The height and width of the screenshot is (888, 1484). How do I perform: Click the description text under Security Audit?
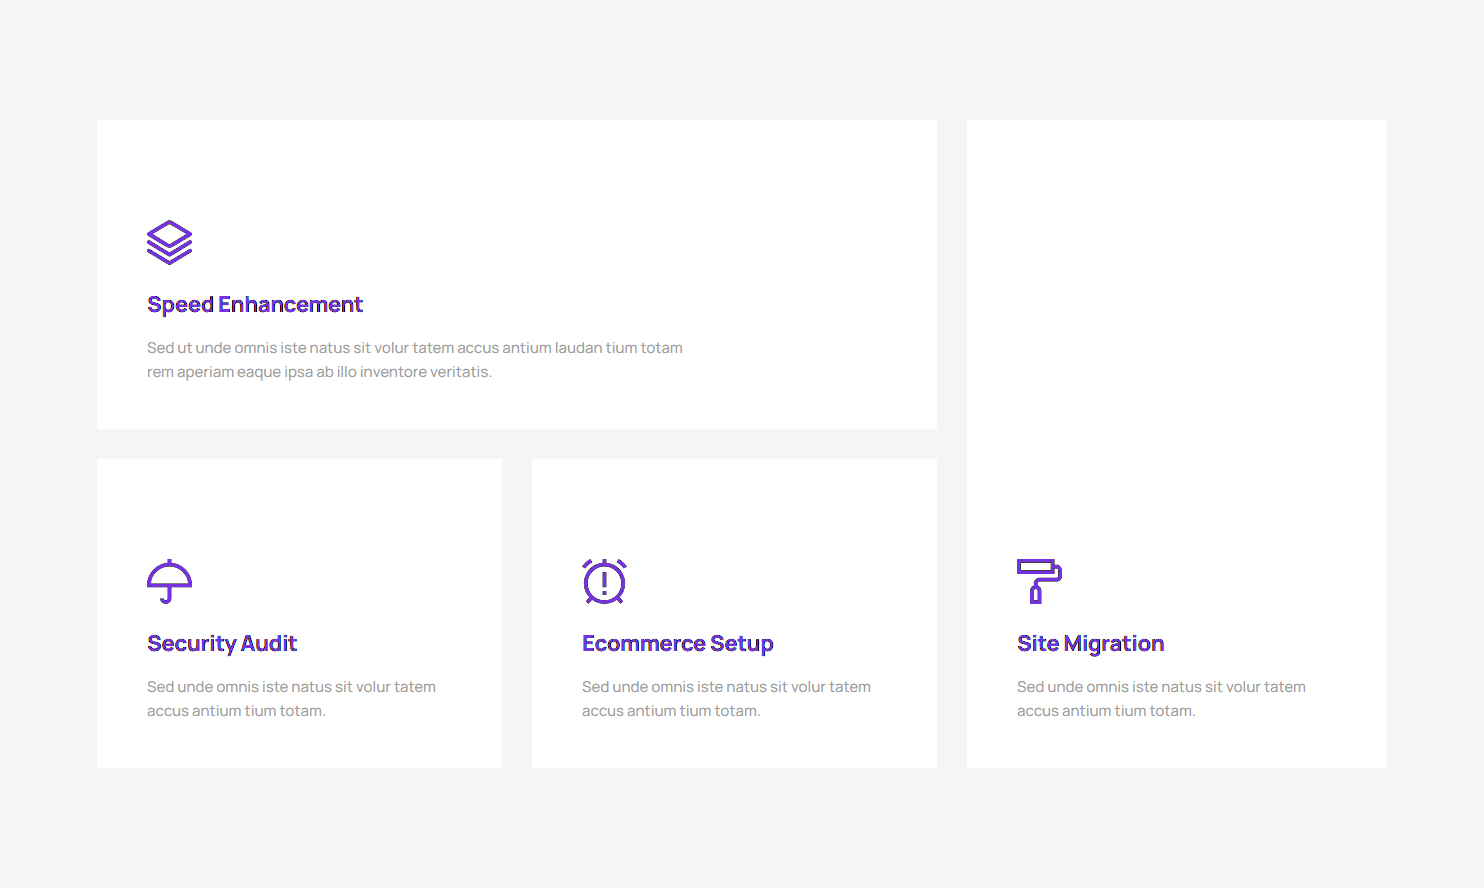291,698
